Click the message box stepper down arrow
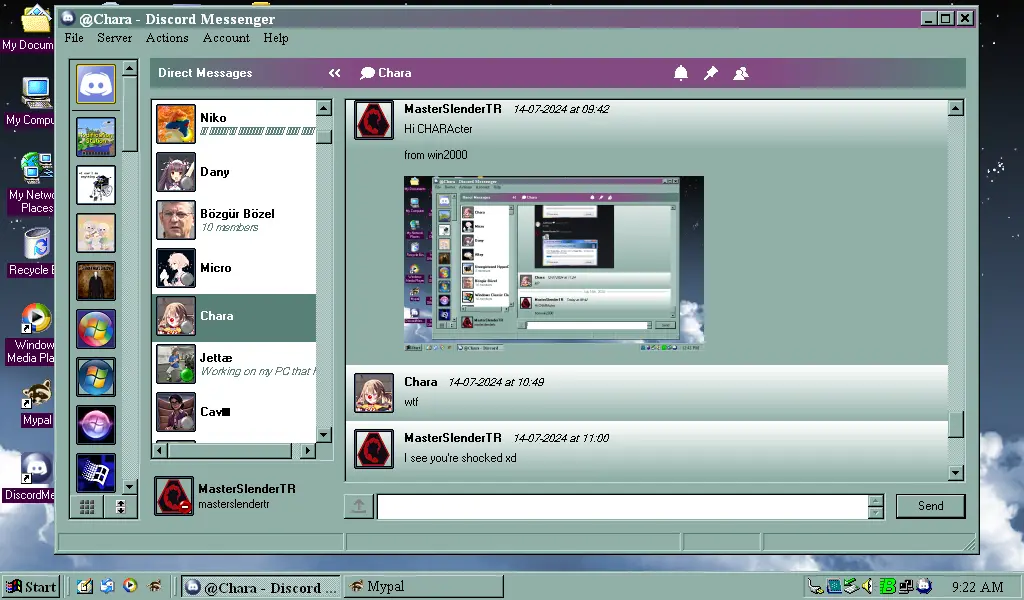 [876, 513]
